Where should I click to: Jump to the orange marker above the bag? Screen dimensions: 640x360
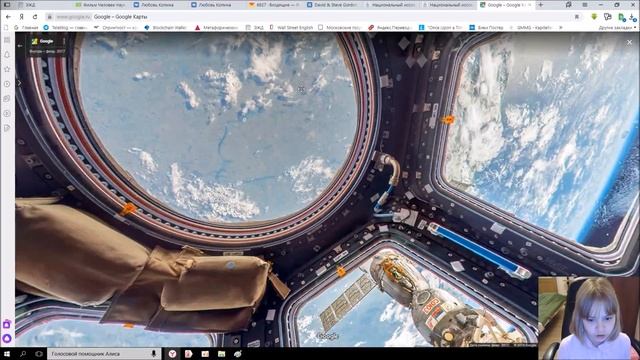[x=128, y=209]
